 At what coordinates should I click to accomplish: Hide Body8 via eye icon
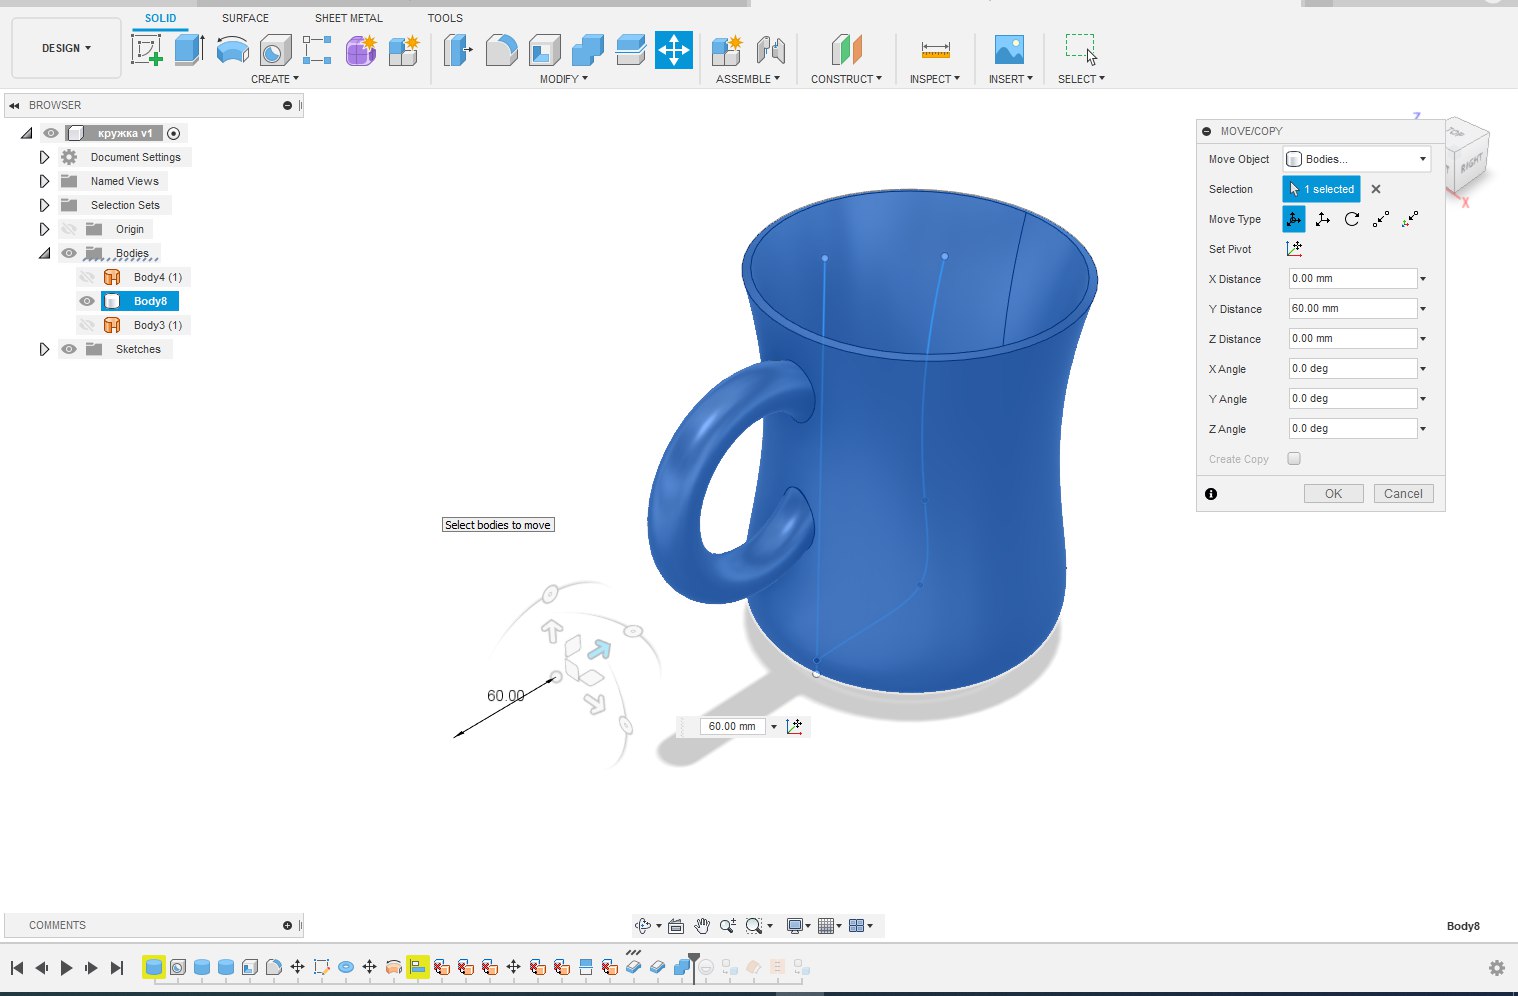pos(87,301)
